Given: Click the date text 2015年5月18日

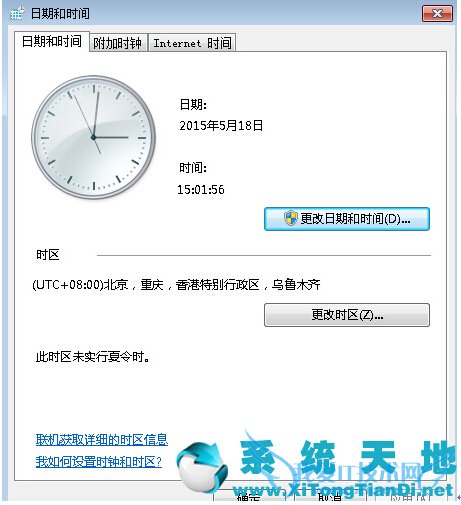Looking at the screenshot, I should click(x=221, y=126).
